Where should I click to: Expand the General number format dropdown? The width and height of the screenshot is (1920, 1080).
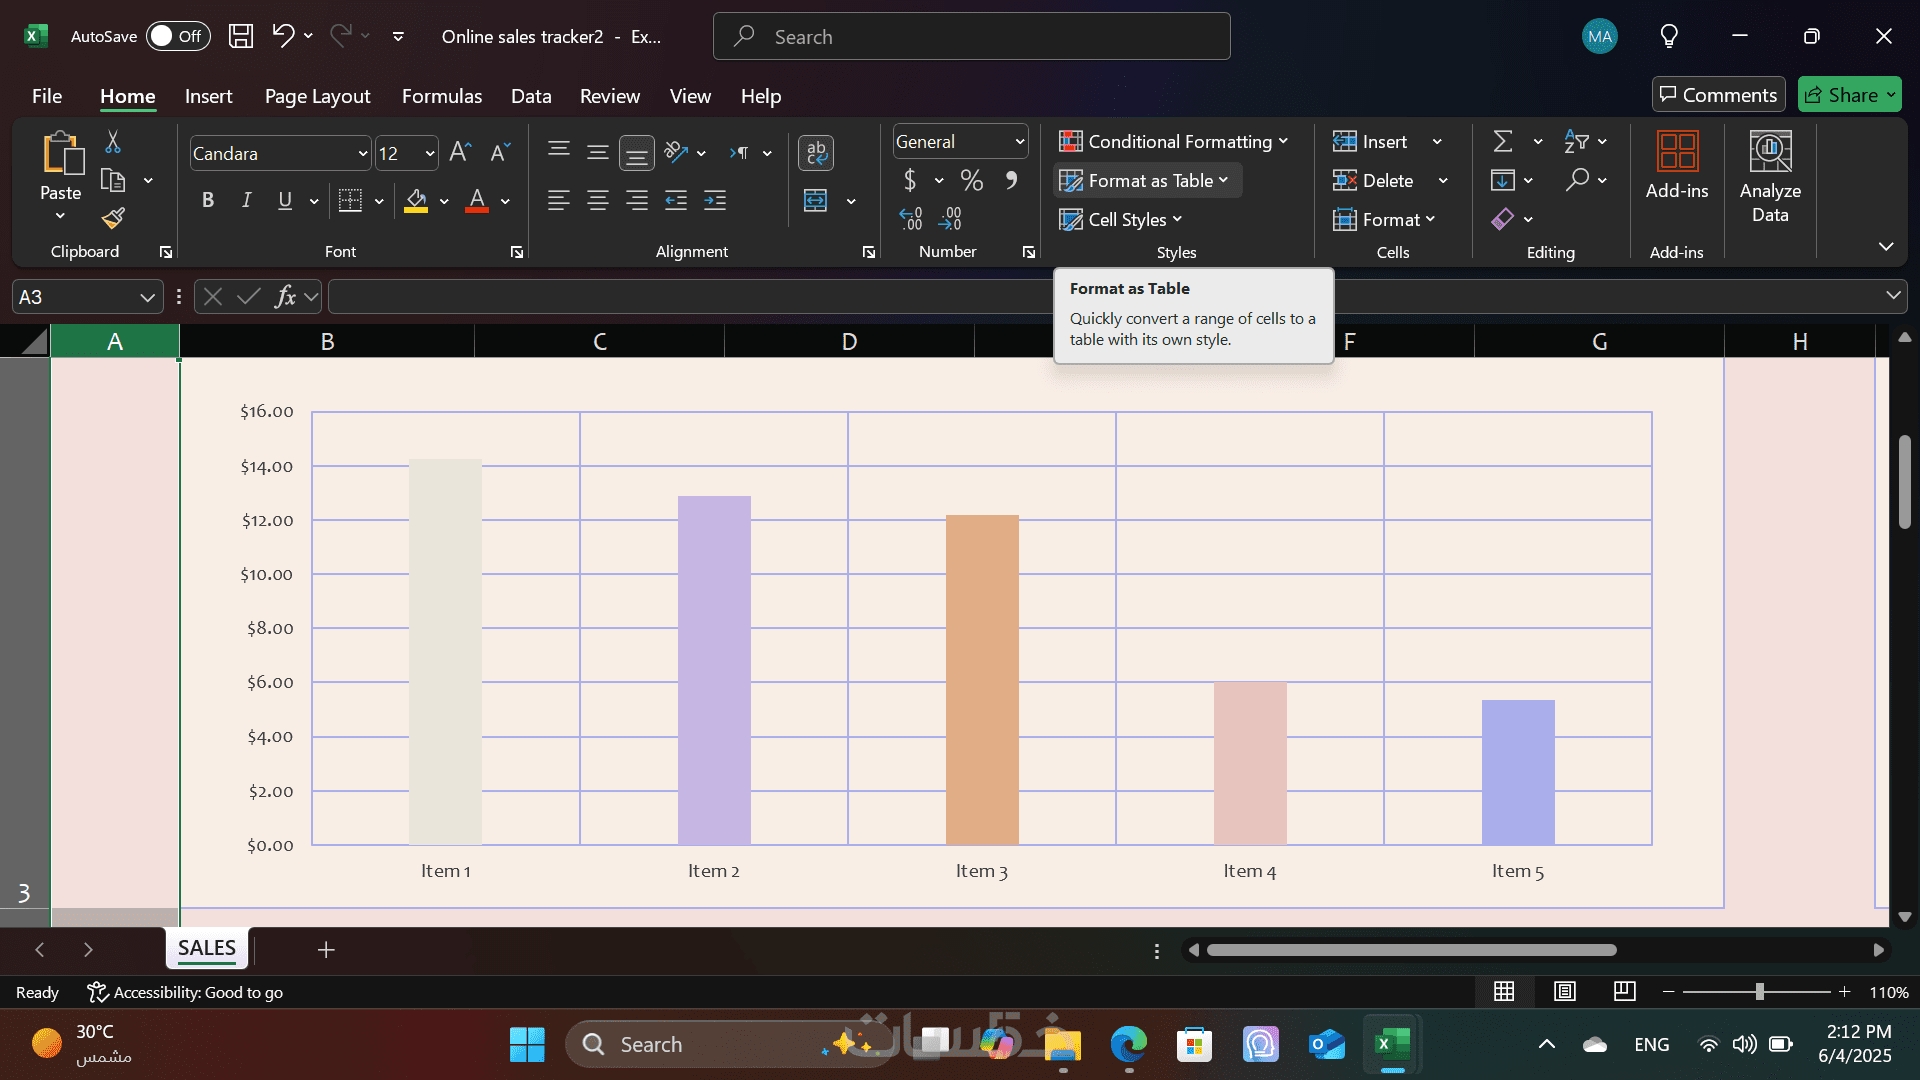pyautogui.click(x=1019, y=142)
